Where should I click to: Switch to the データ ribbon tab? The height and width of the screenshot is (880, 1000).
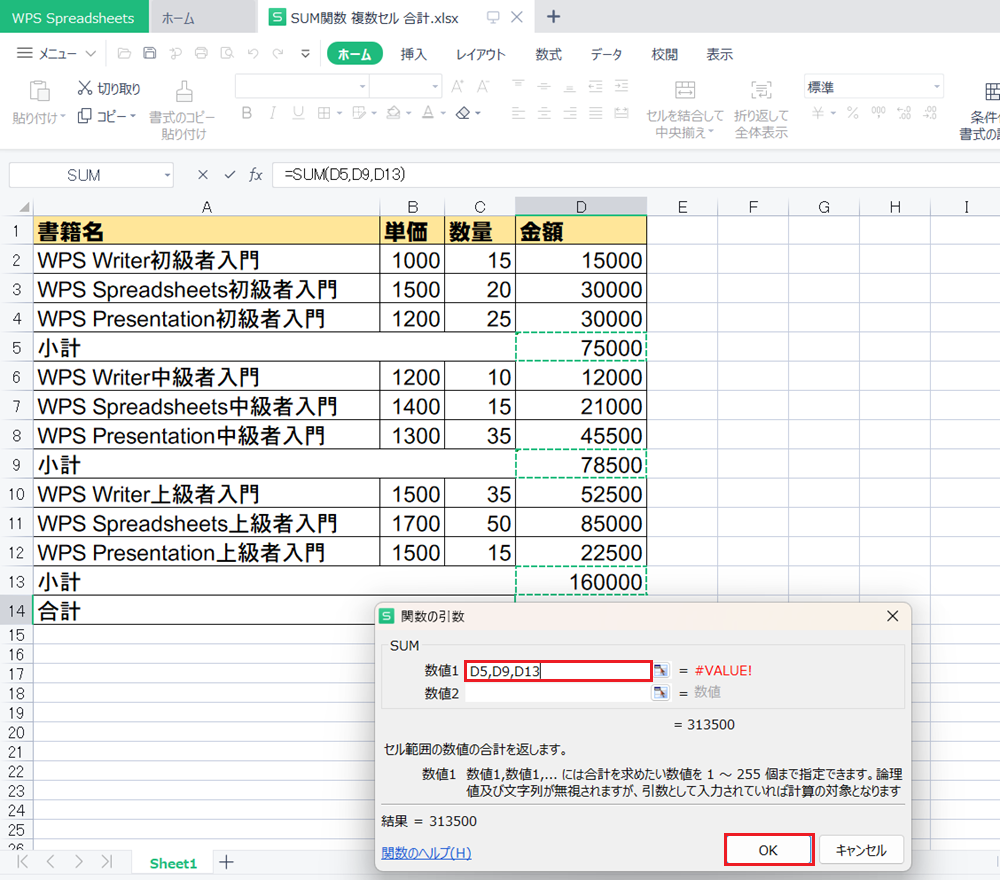pos(606,54)
